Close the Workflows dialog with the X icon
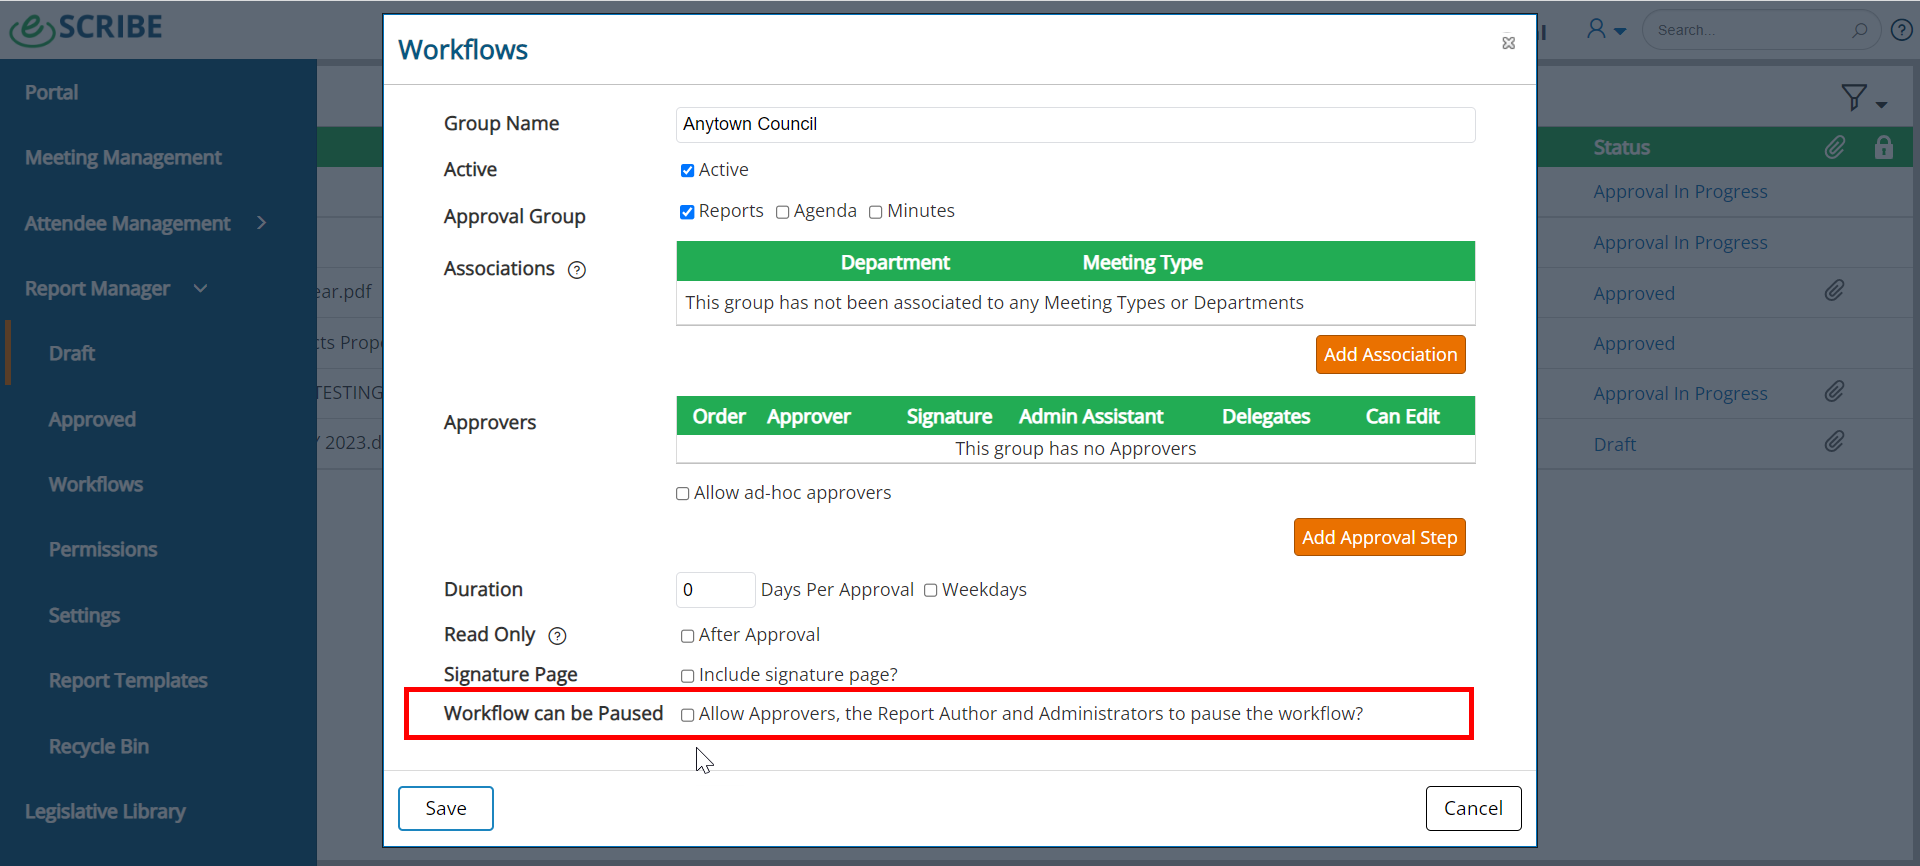1920x866 pixels. (1508, 43)
